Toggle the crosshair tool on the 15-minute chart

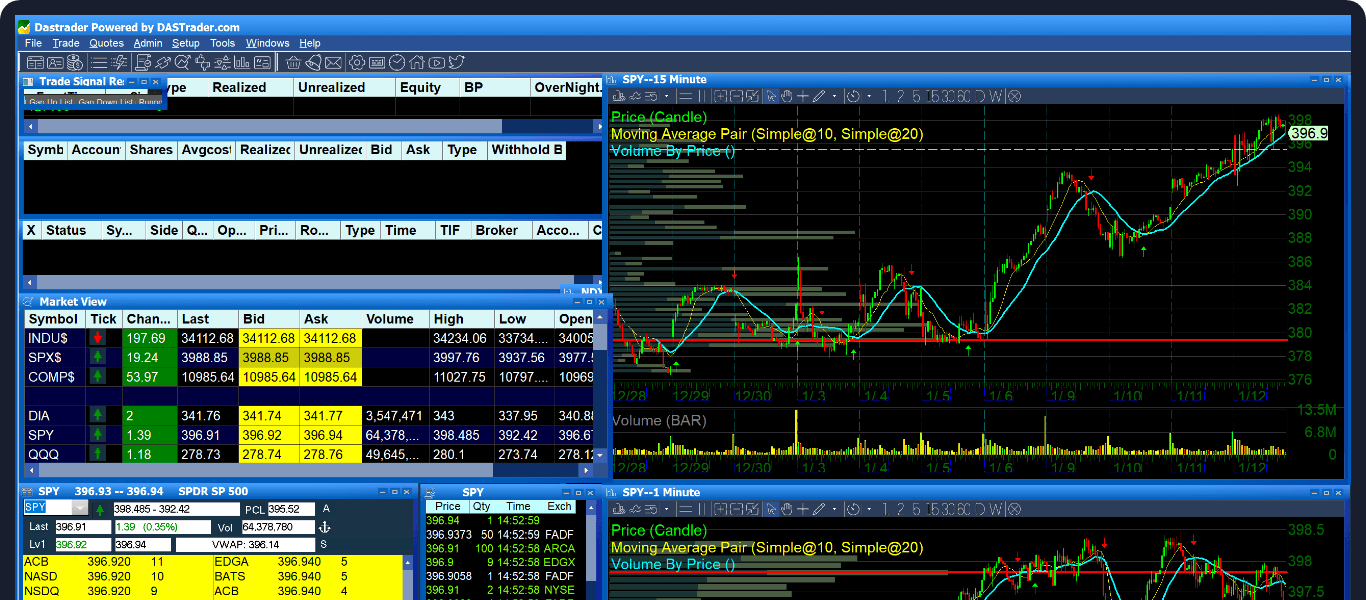coord(802,95)
